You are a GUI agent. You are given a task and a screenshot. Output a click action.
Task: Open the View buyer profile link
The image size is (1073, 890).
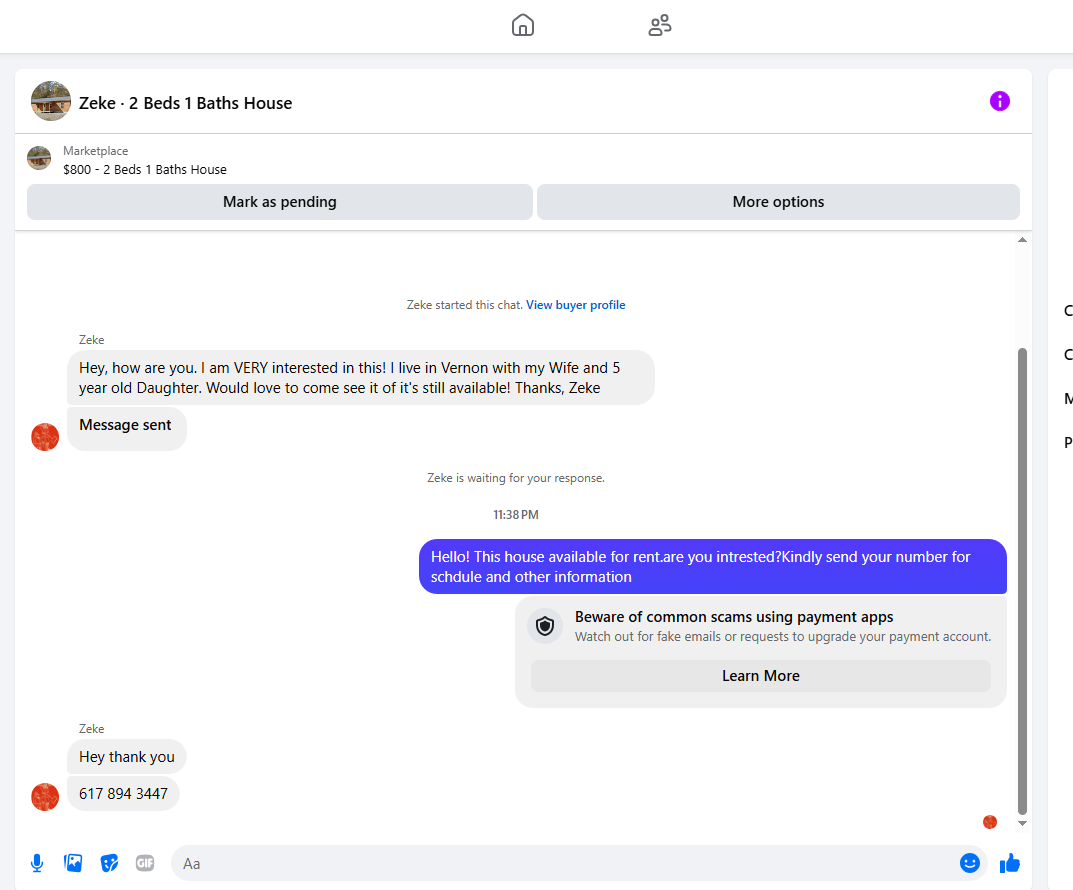pyautogui.click(x=576, y=305)
